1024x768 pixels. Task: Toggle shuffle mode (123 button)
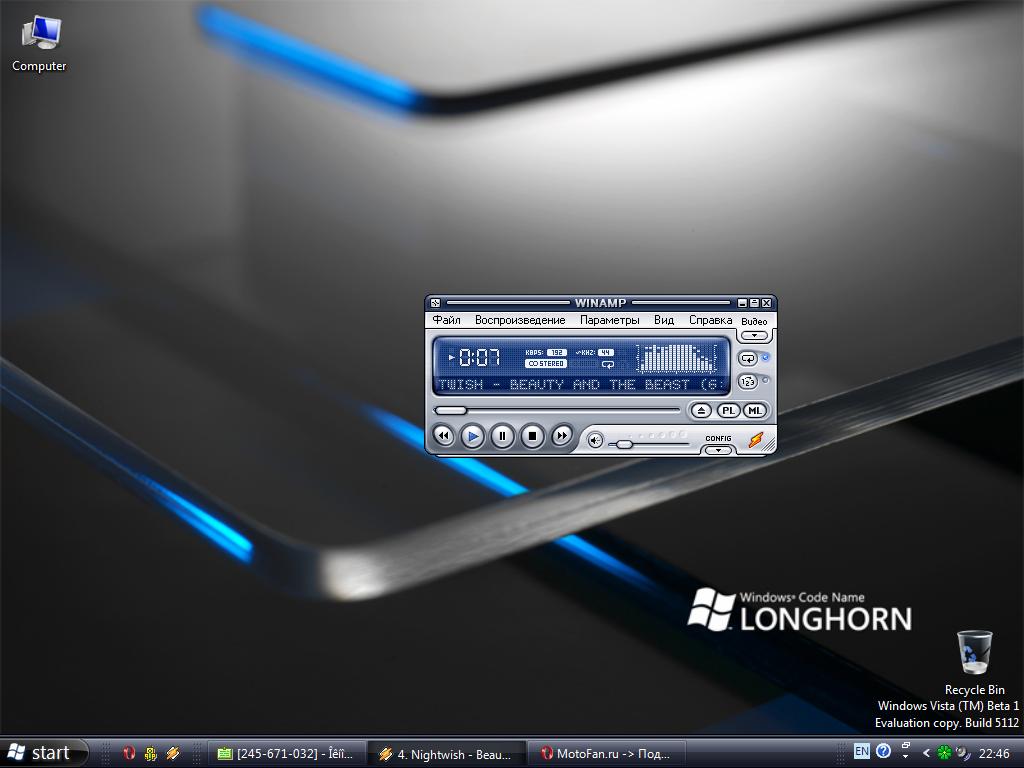[748, 381]
